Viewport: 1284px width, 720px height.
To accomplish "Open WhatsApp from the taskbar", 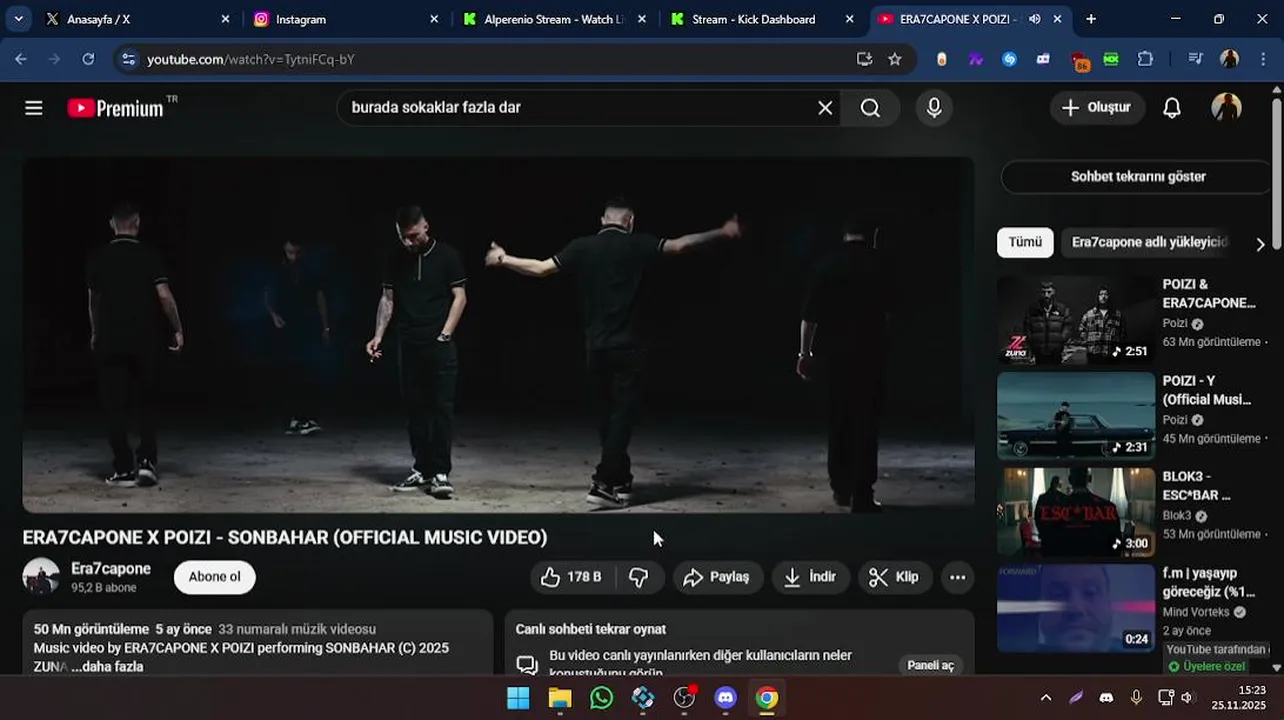I will pyautogui.click(x=601, y=698).
